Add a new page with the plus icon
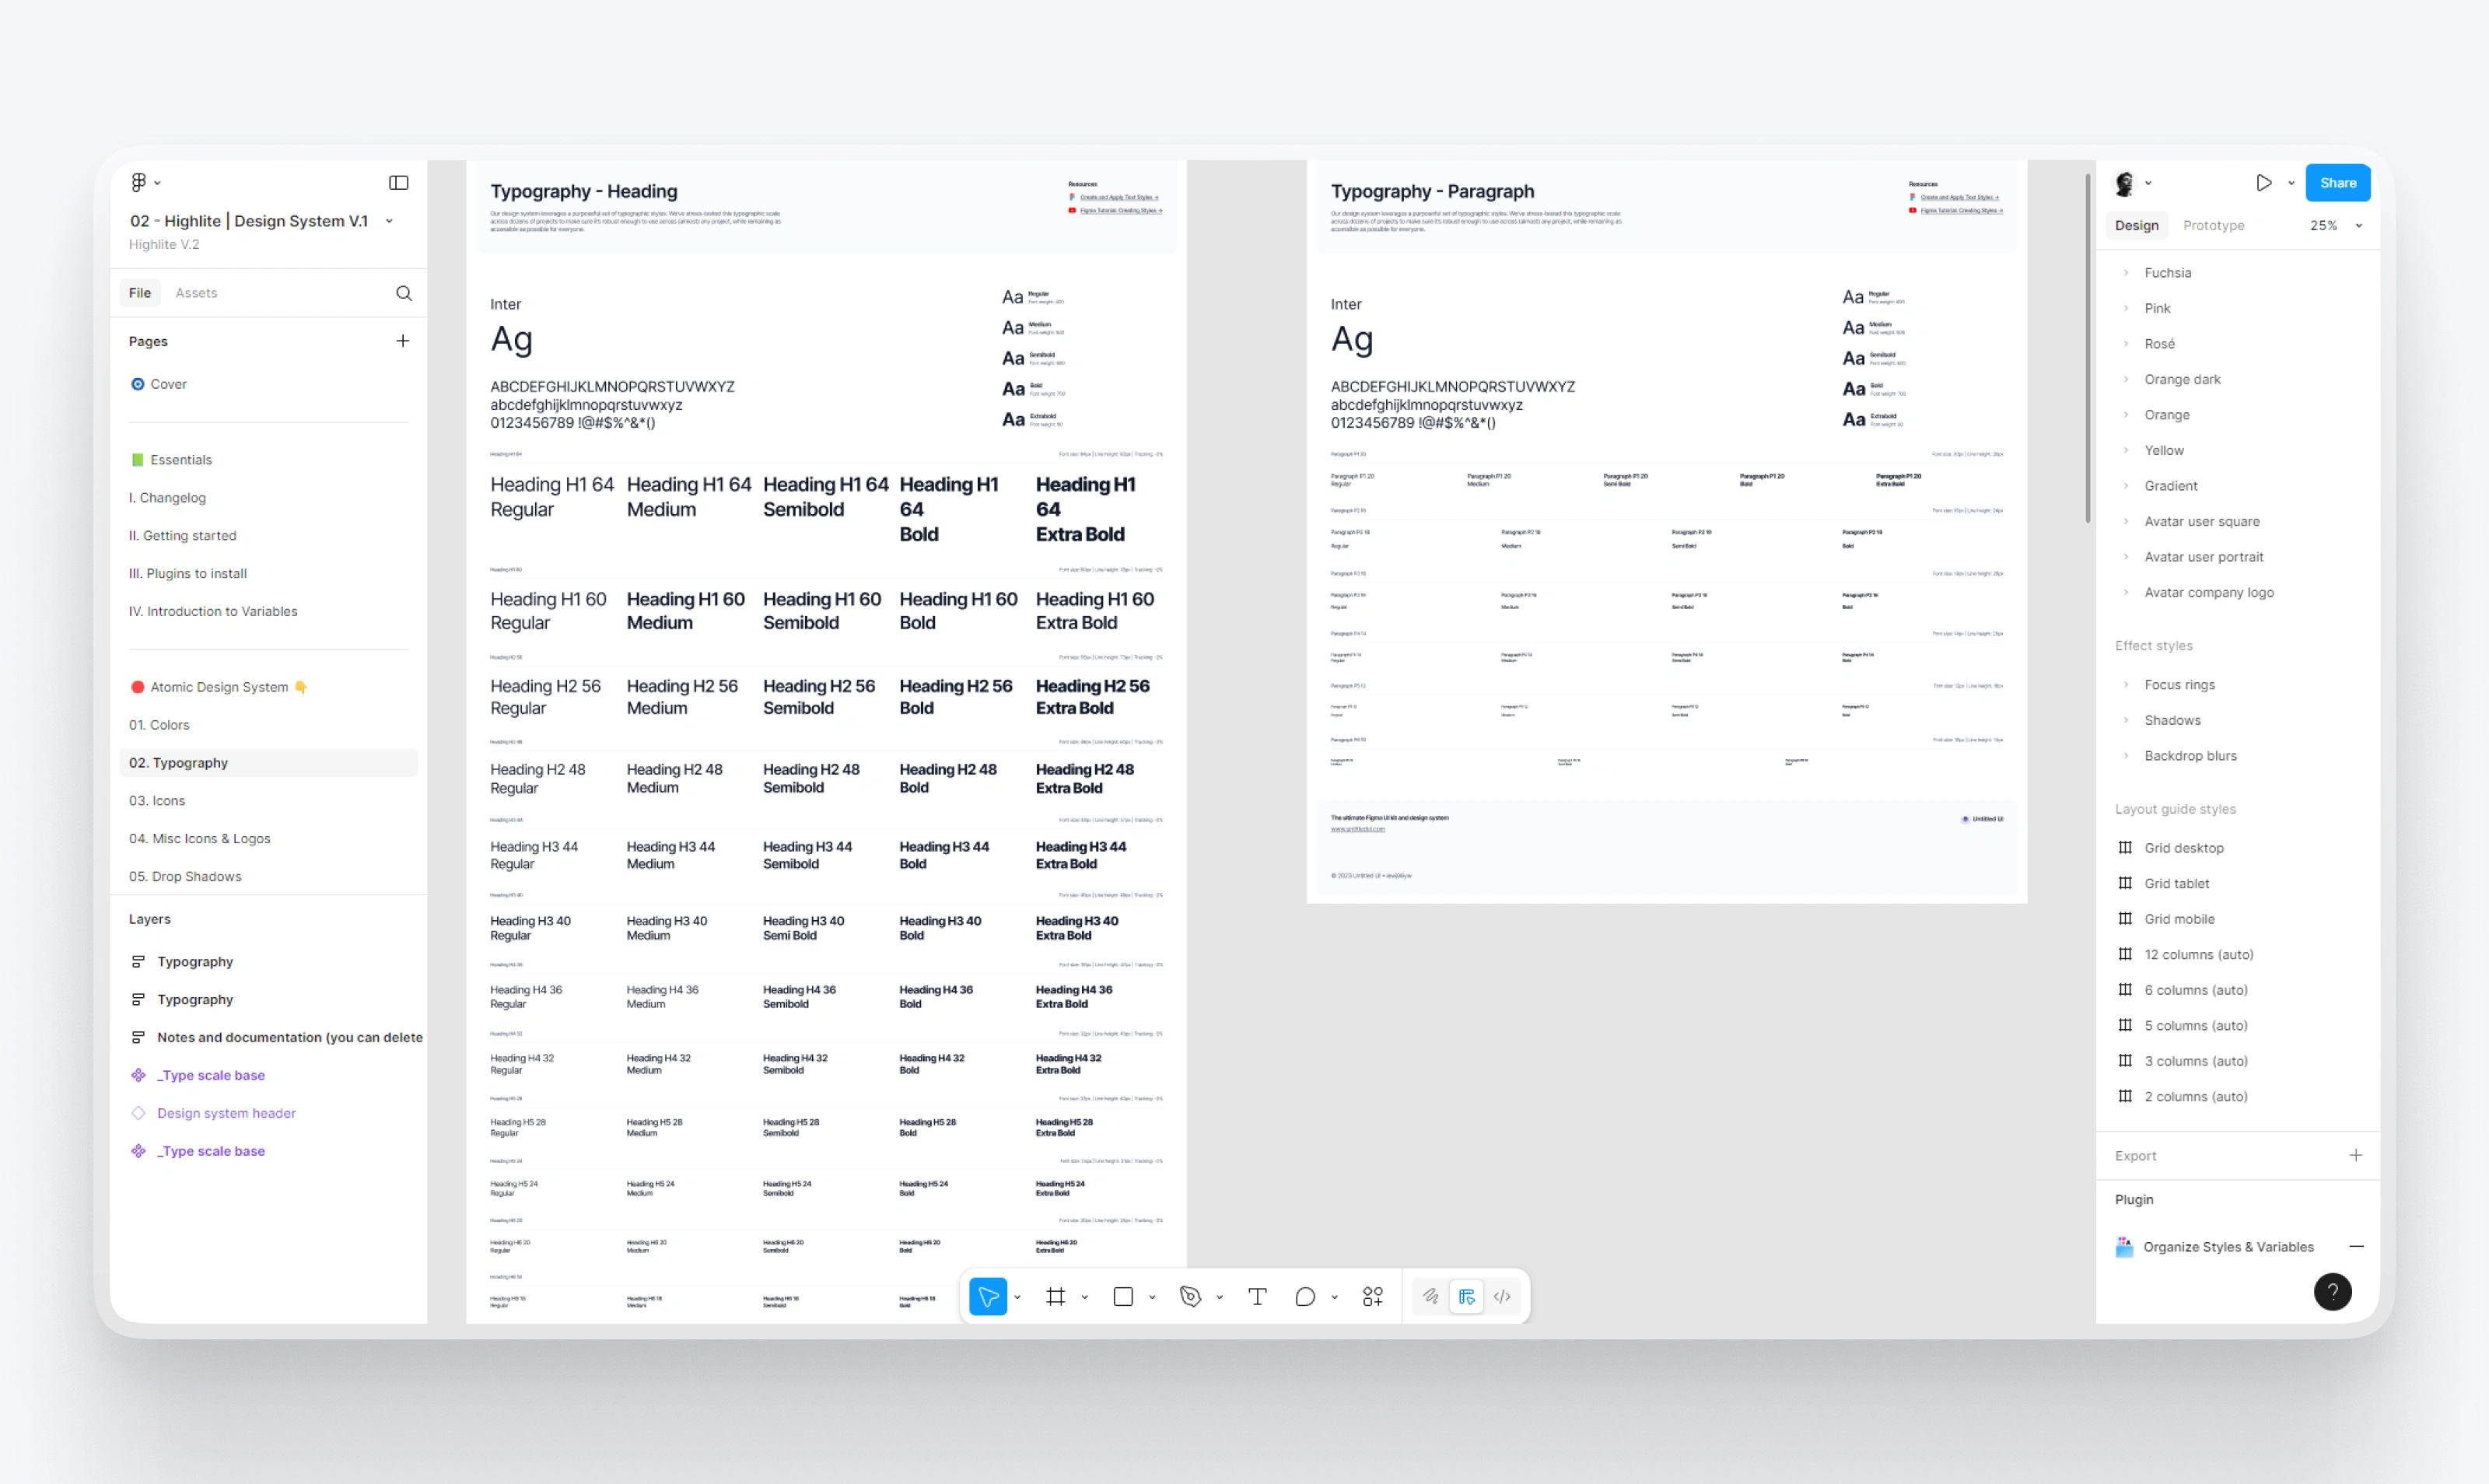This screenshot has width=2489, height=1484. click(x=403, y=341)
